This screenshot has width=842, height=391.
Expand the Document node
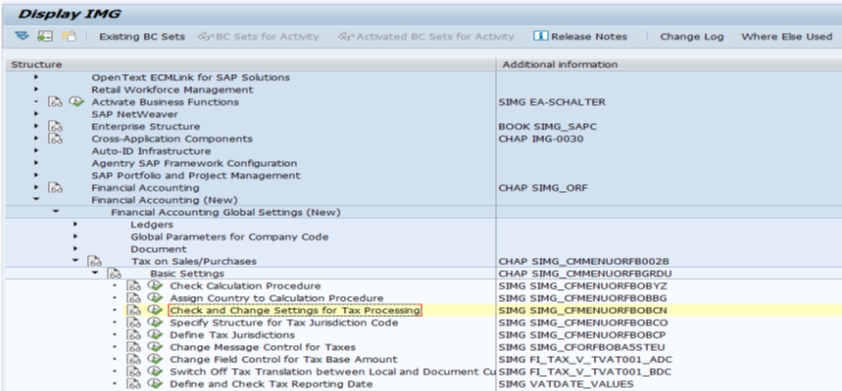[75, 249]
